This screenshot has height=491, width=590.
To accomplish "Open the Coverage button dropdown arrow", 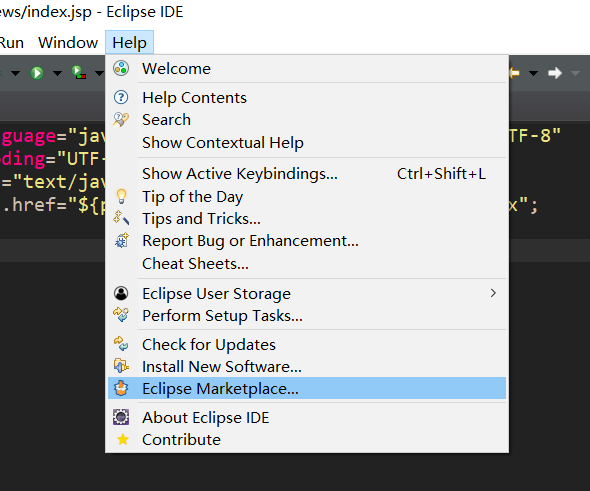I will 99,73.
